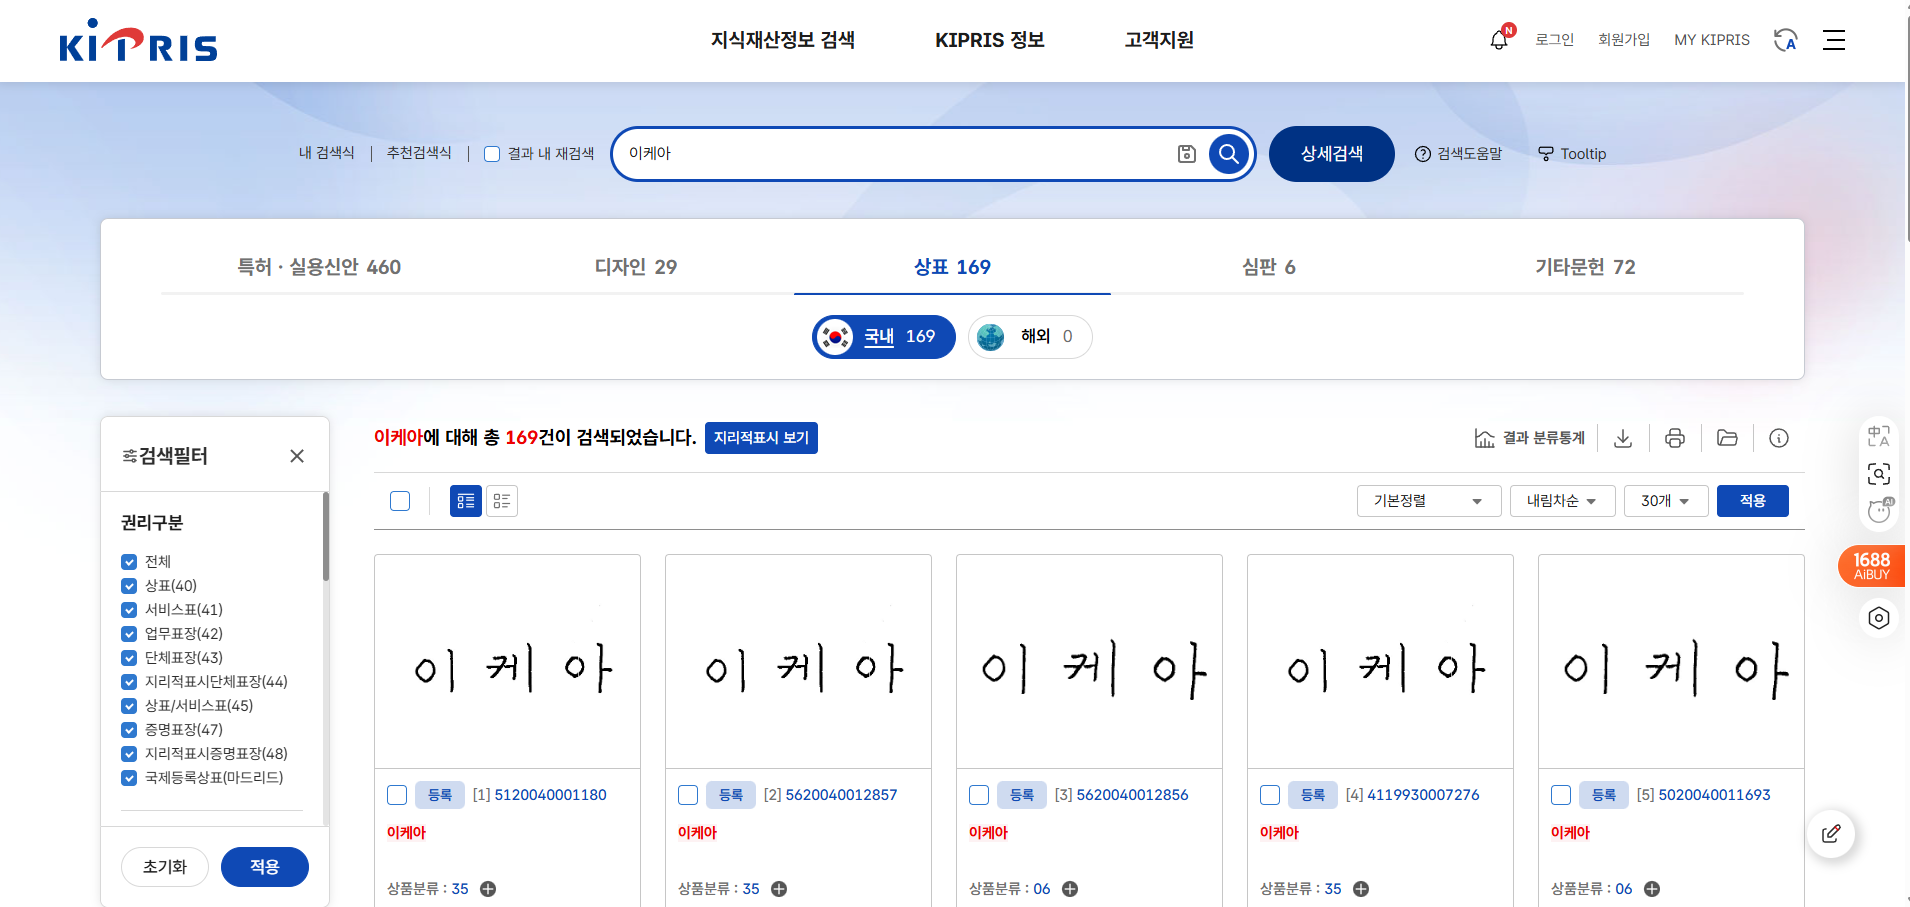Screen dimensions: 1910x907
Task: Expand 상품분류 plus for item 5120040001180
Action: point(488,889)
